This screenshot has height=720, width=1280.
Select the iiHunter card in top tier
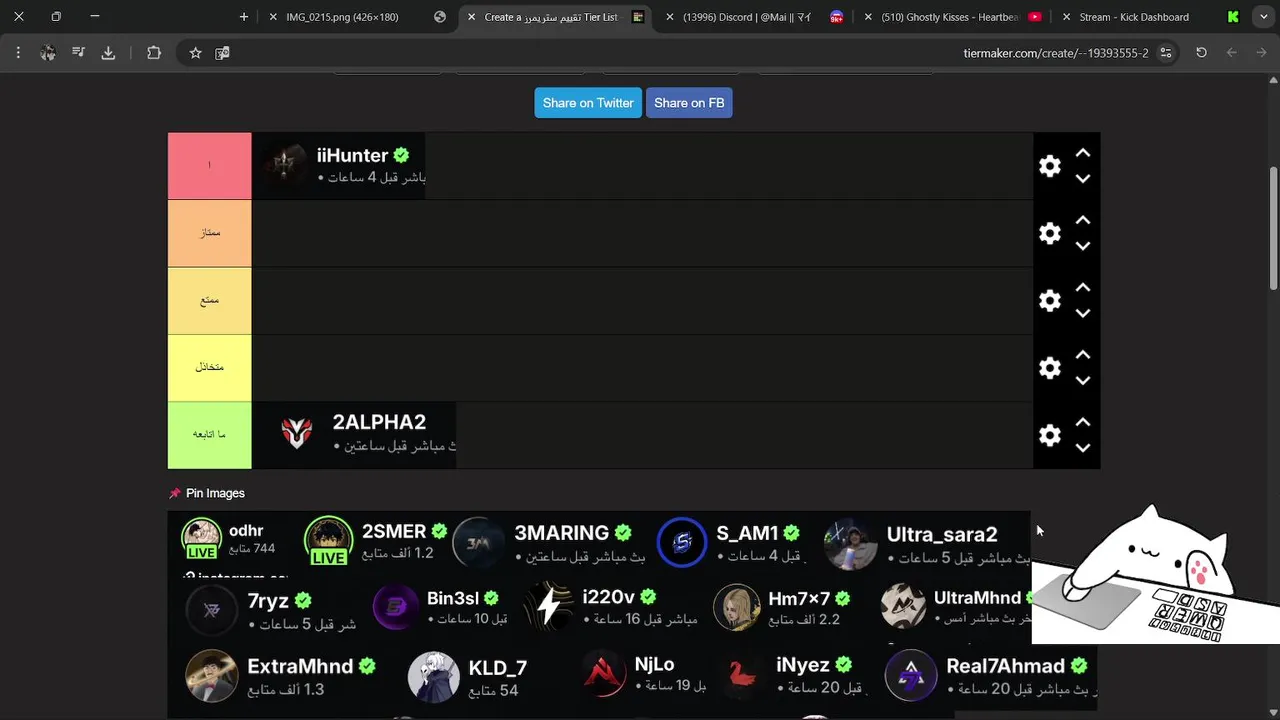coord(339,166)
